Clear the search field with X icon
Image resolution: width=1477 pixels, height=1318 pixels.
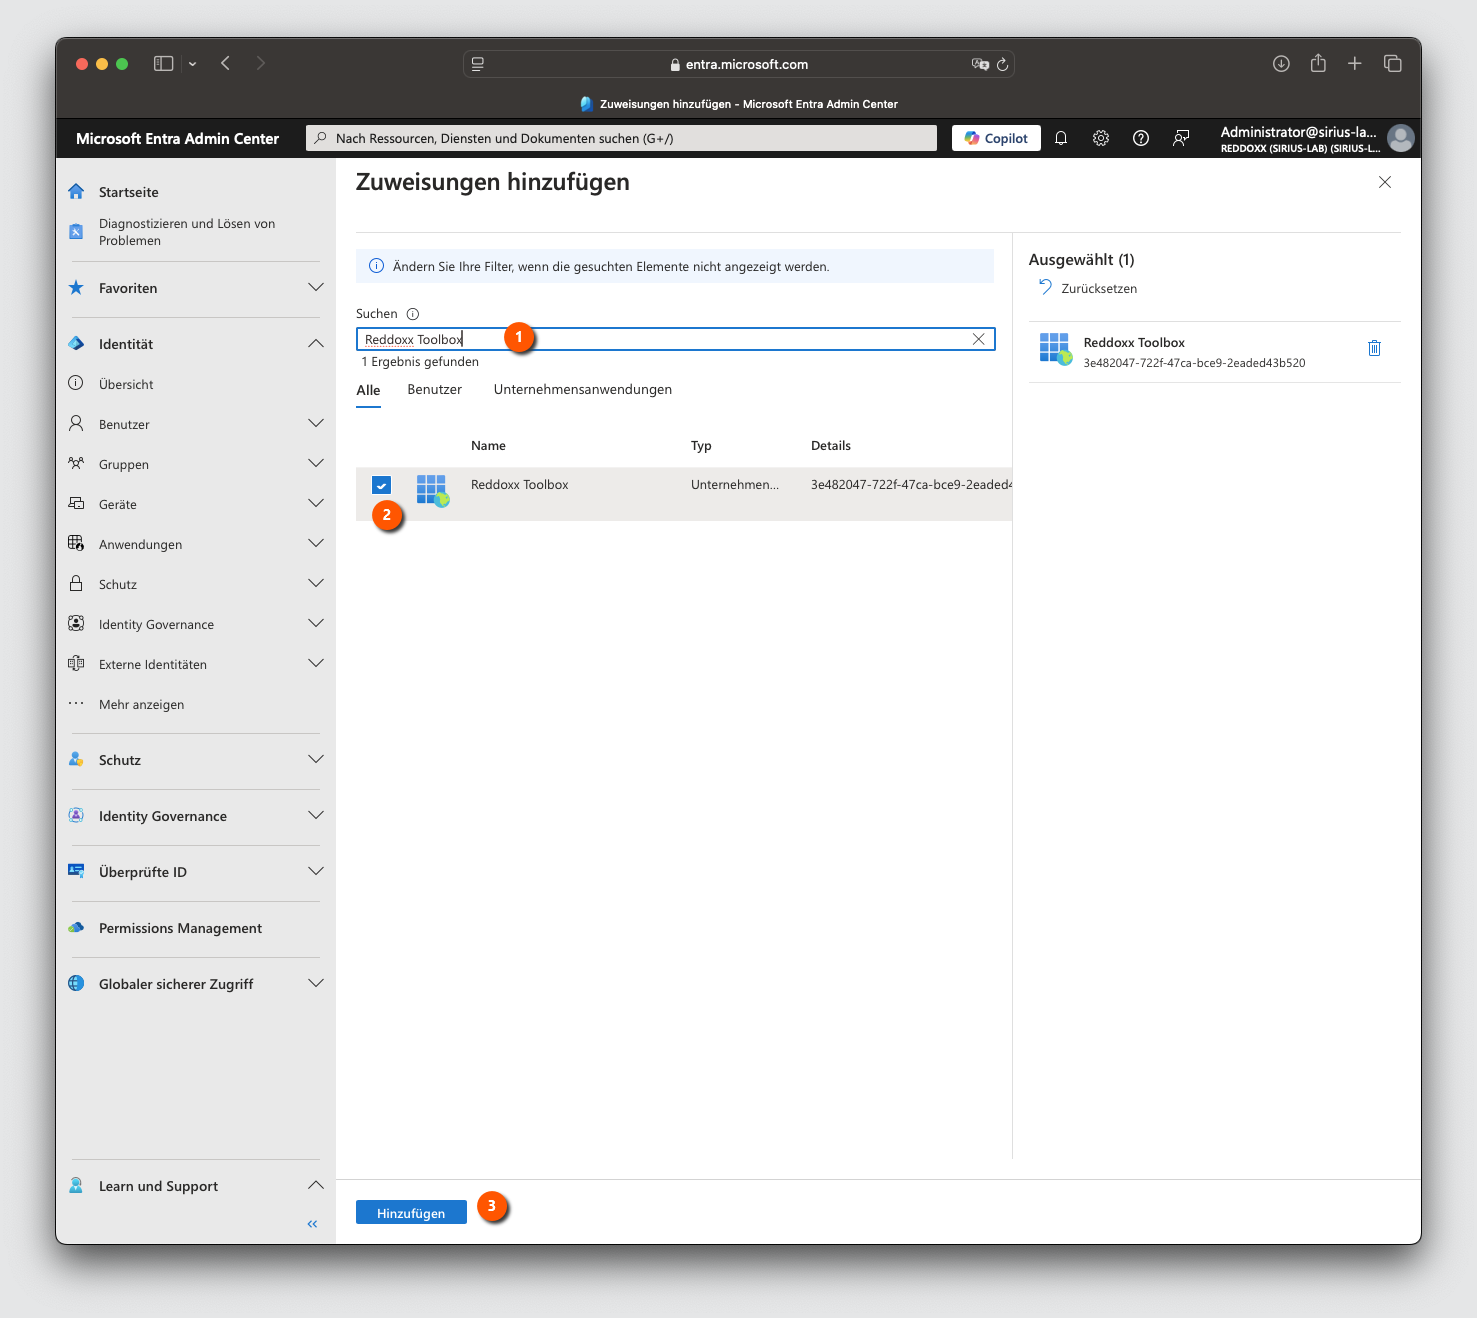pos(978,339)
